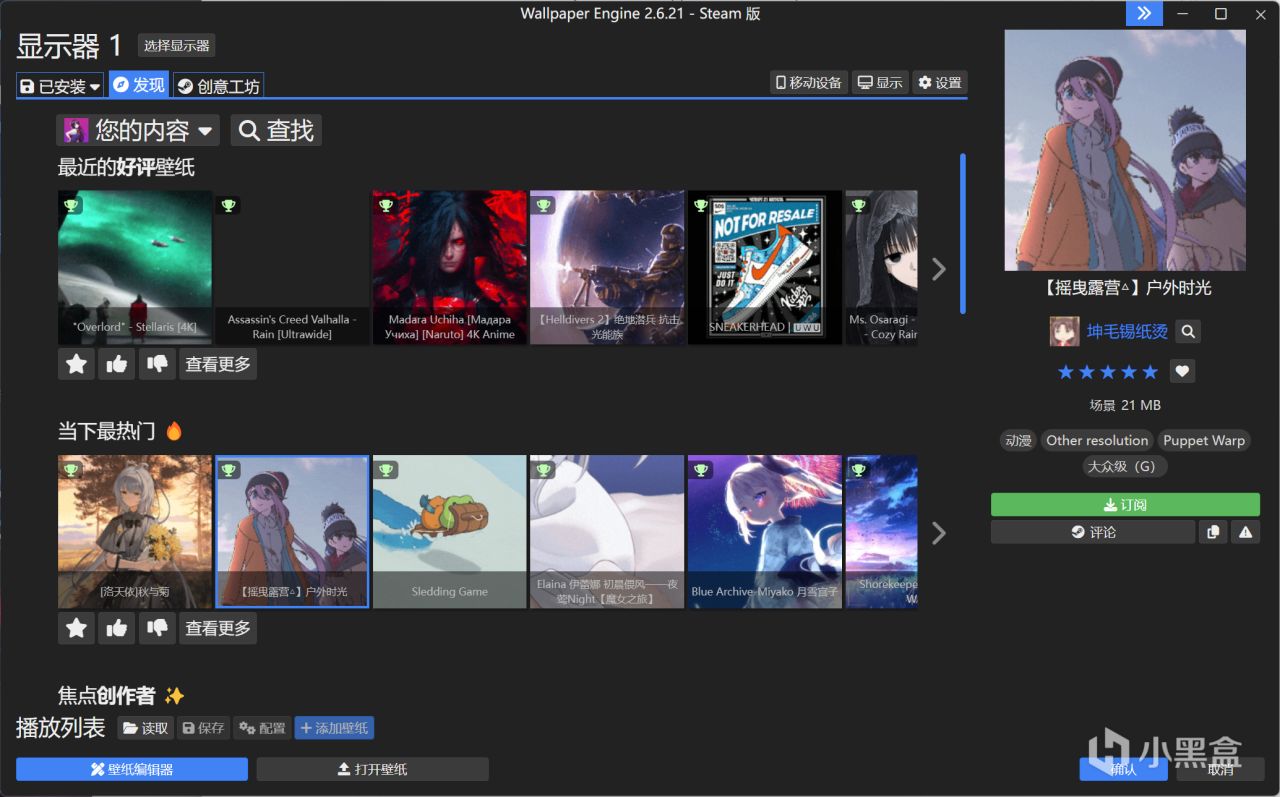The image size is (1280, 797).
Task: Click the 添加壁纸 button
Action: pos(334,728)
